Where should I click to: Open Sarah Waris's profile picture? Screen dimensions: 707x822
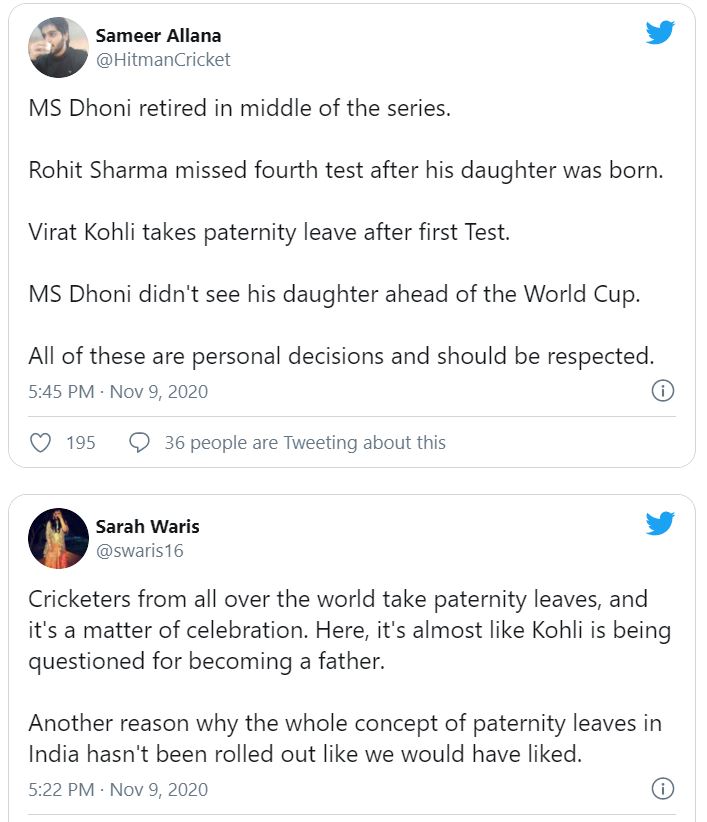[x=58, y=537]
